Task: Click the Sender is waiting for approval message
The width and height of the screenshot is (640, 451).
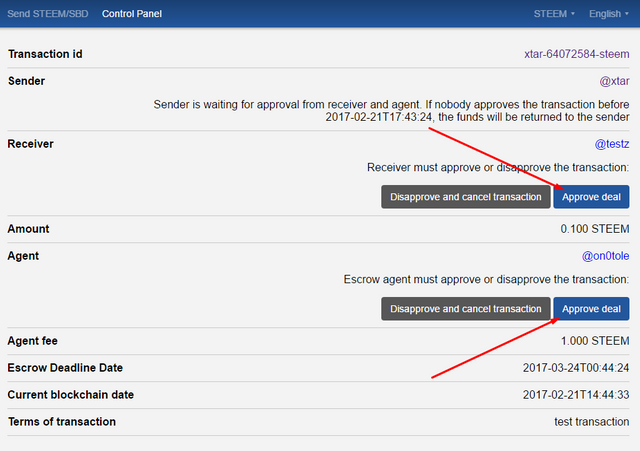Action: [391, 111]
